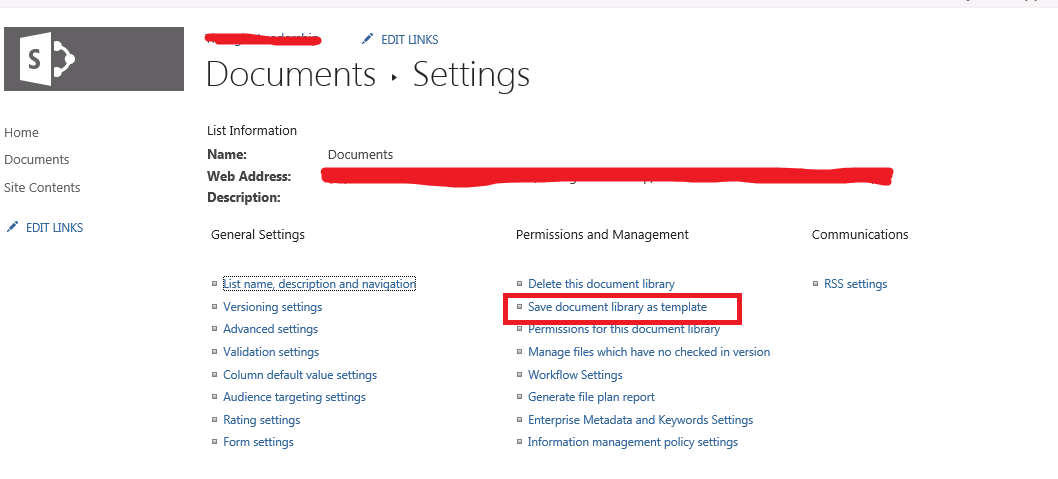Open List name, description and navigation

click(319, 284)
